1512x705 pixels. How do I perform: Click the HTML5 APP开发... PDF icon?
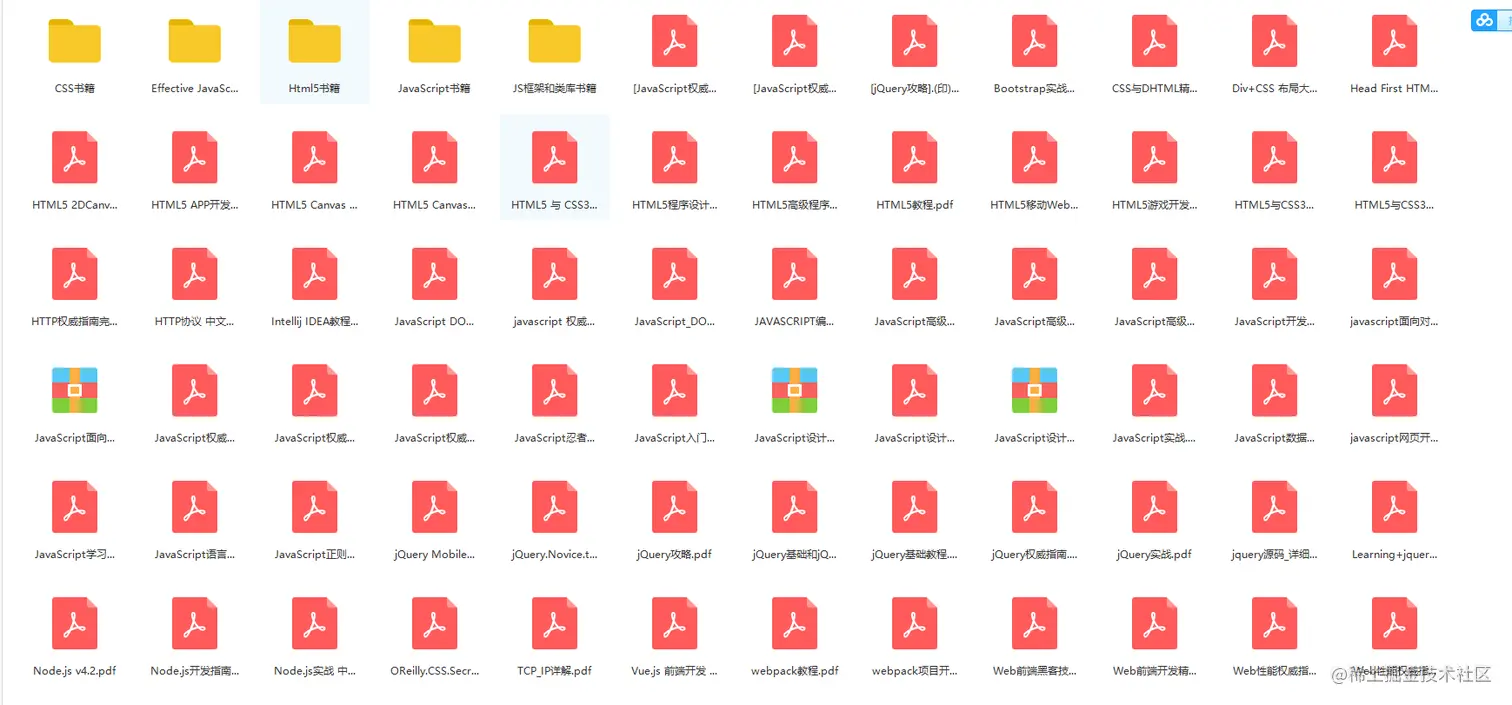click(195, 158)
